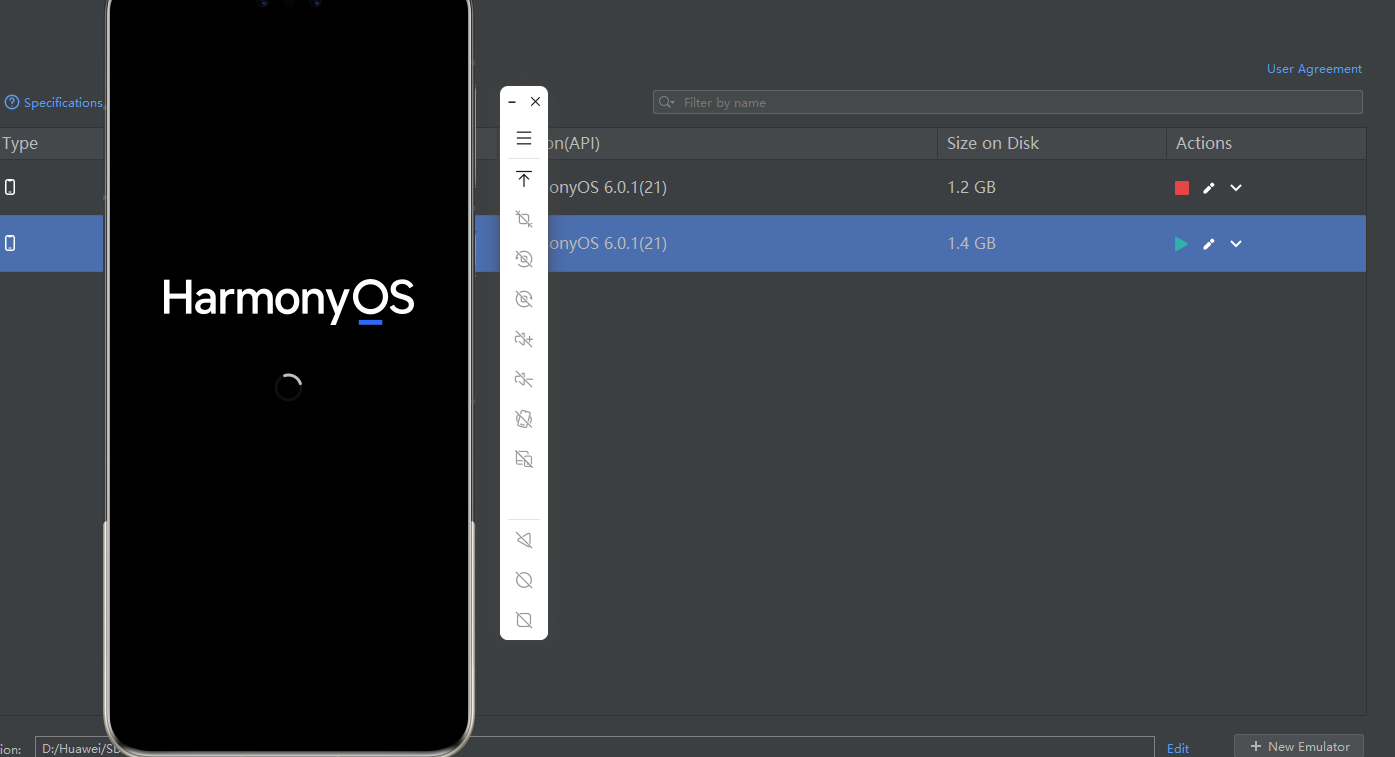1395x757 pixels.
Task: Click the New Emulator button
Action: click(x=1299, y=746)
